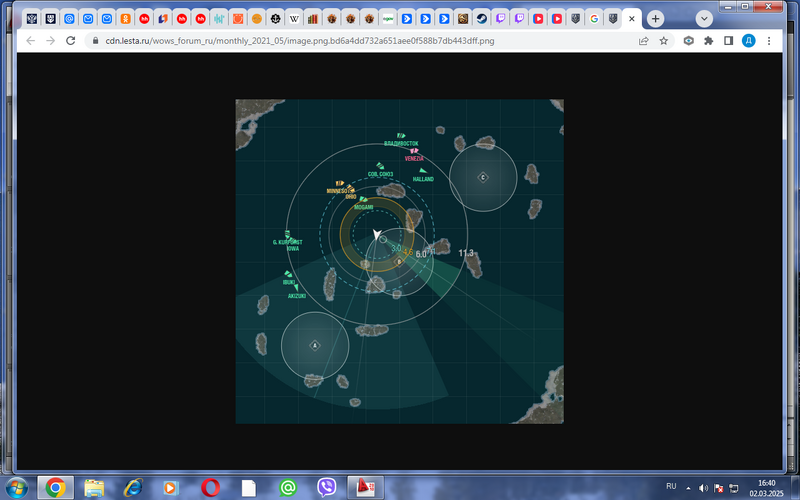The width and height of the screenshot is (800, 500).
Task: Show hidden system tray icons
Action: 688,488
